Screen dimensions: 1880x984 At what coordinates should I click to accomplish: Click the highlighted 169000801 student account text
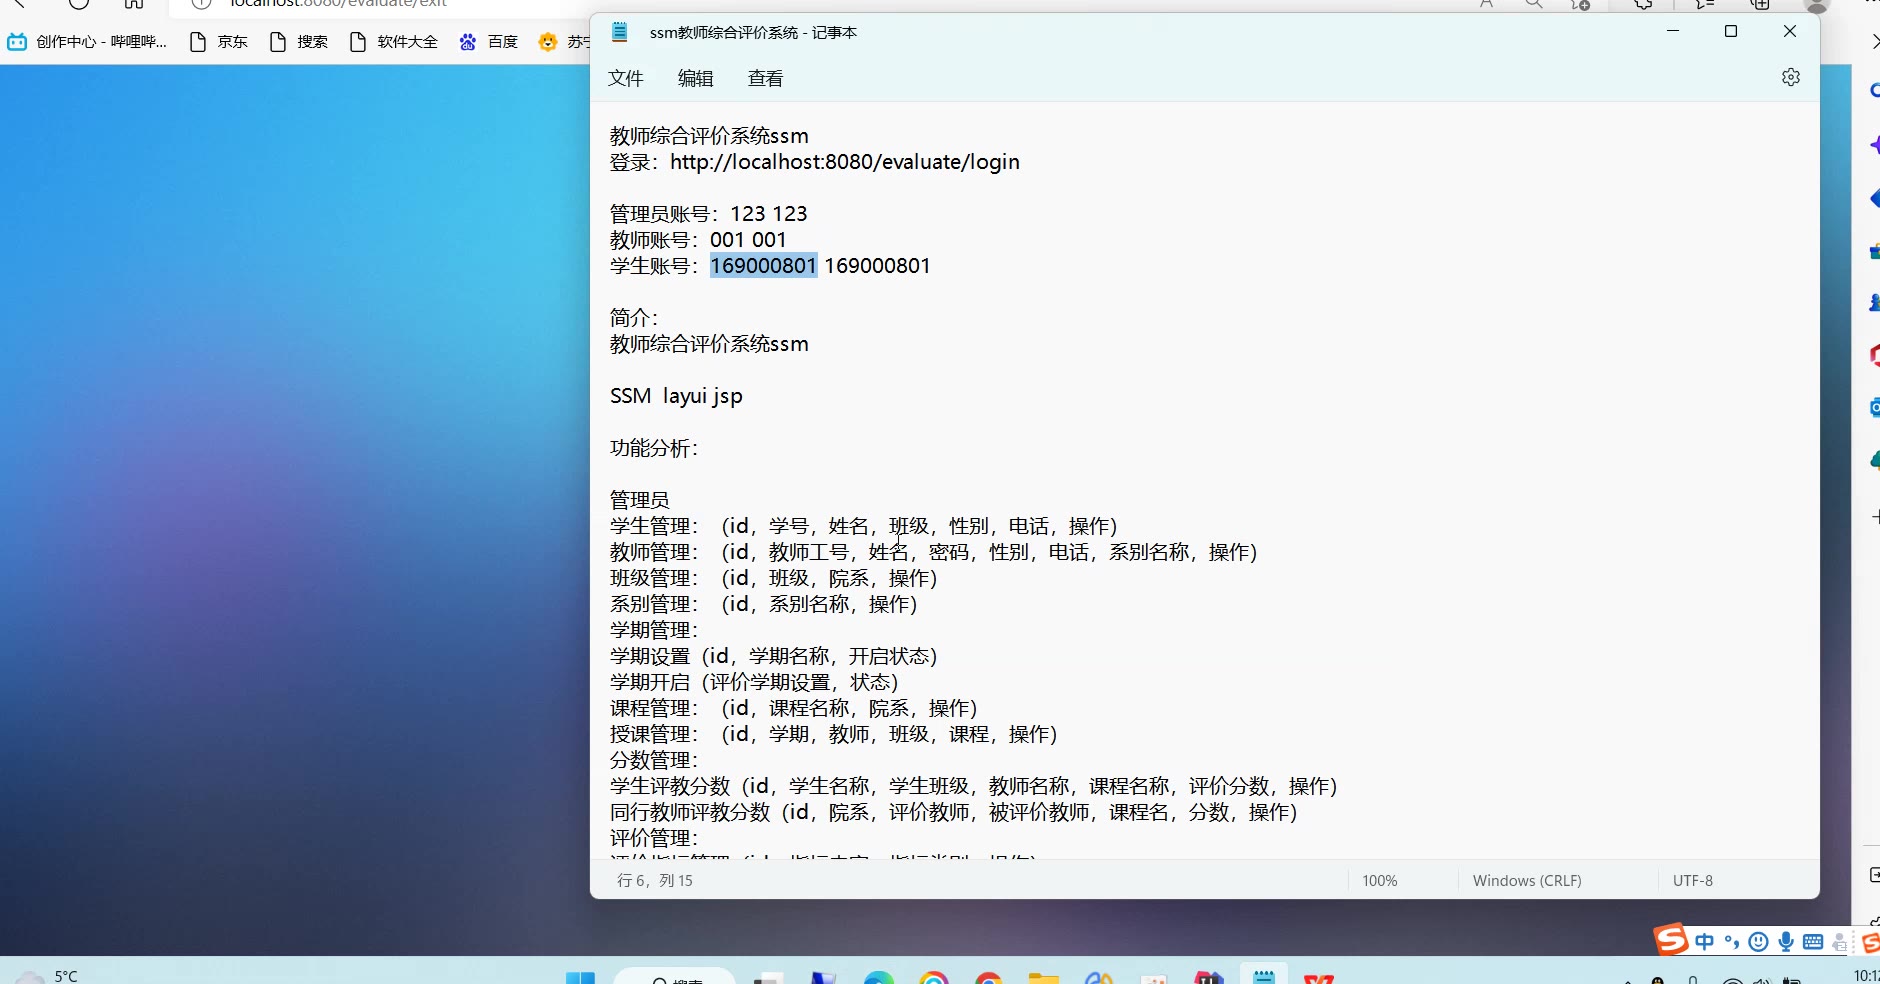[763, 266]
